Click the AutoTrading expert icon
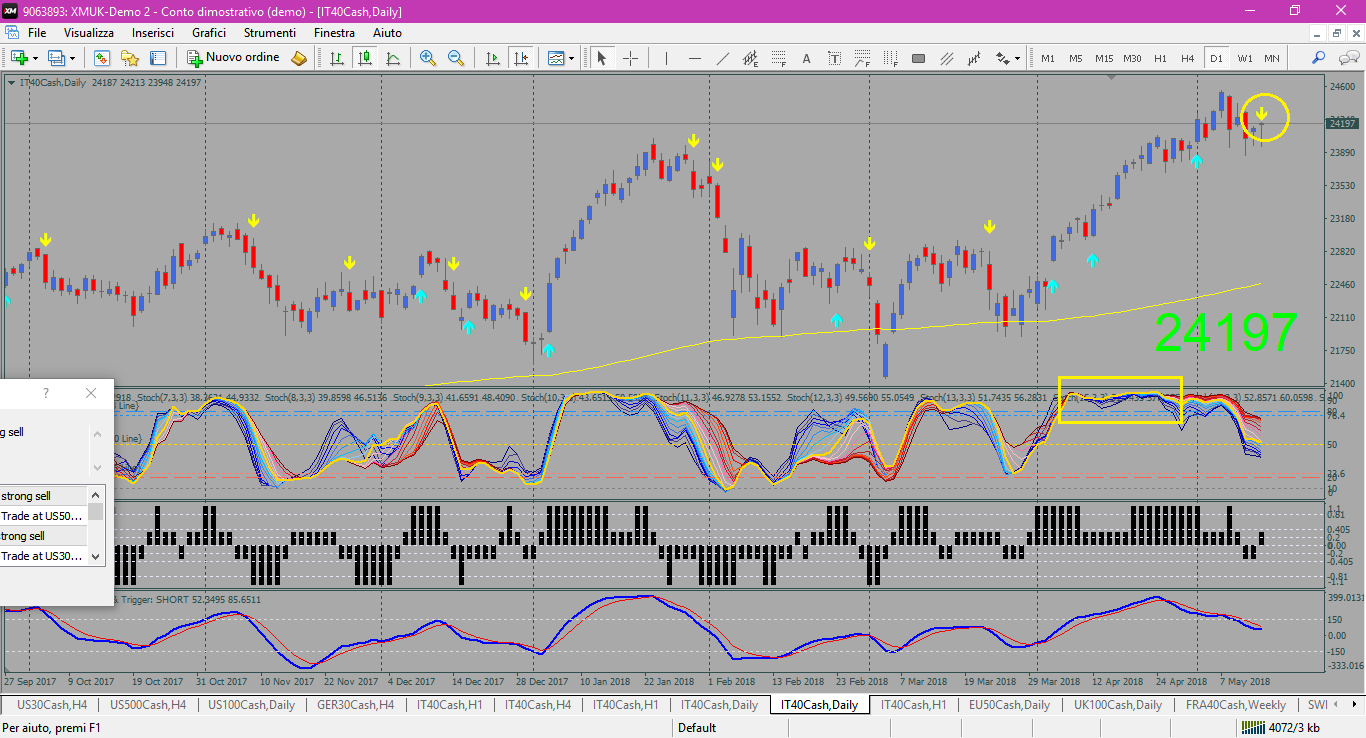1366x738 pixels. pos(299,58)
